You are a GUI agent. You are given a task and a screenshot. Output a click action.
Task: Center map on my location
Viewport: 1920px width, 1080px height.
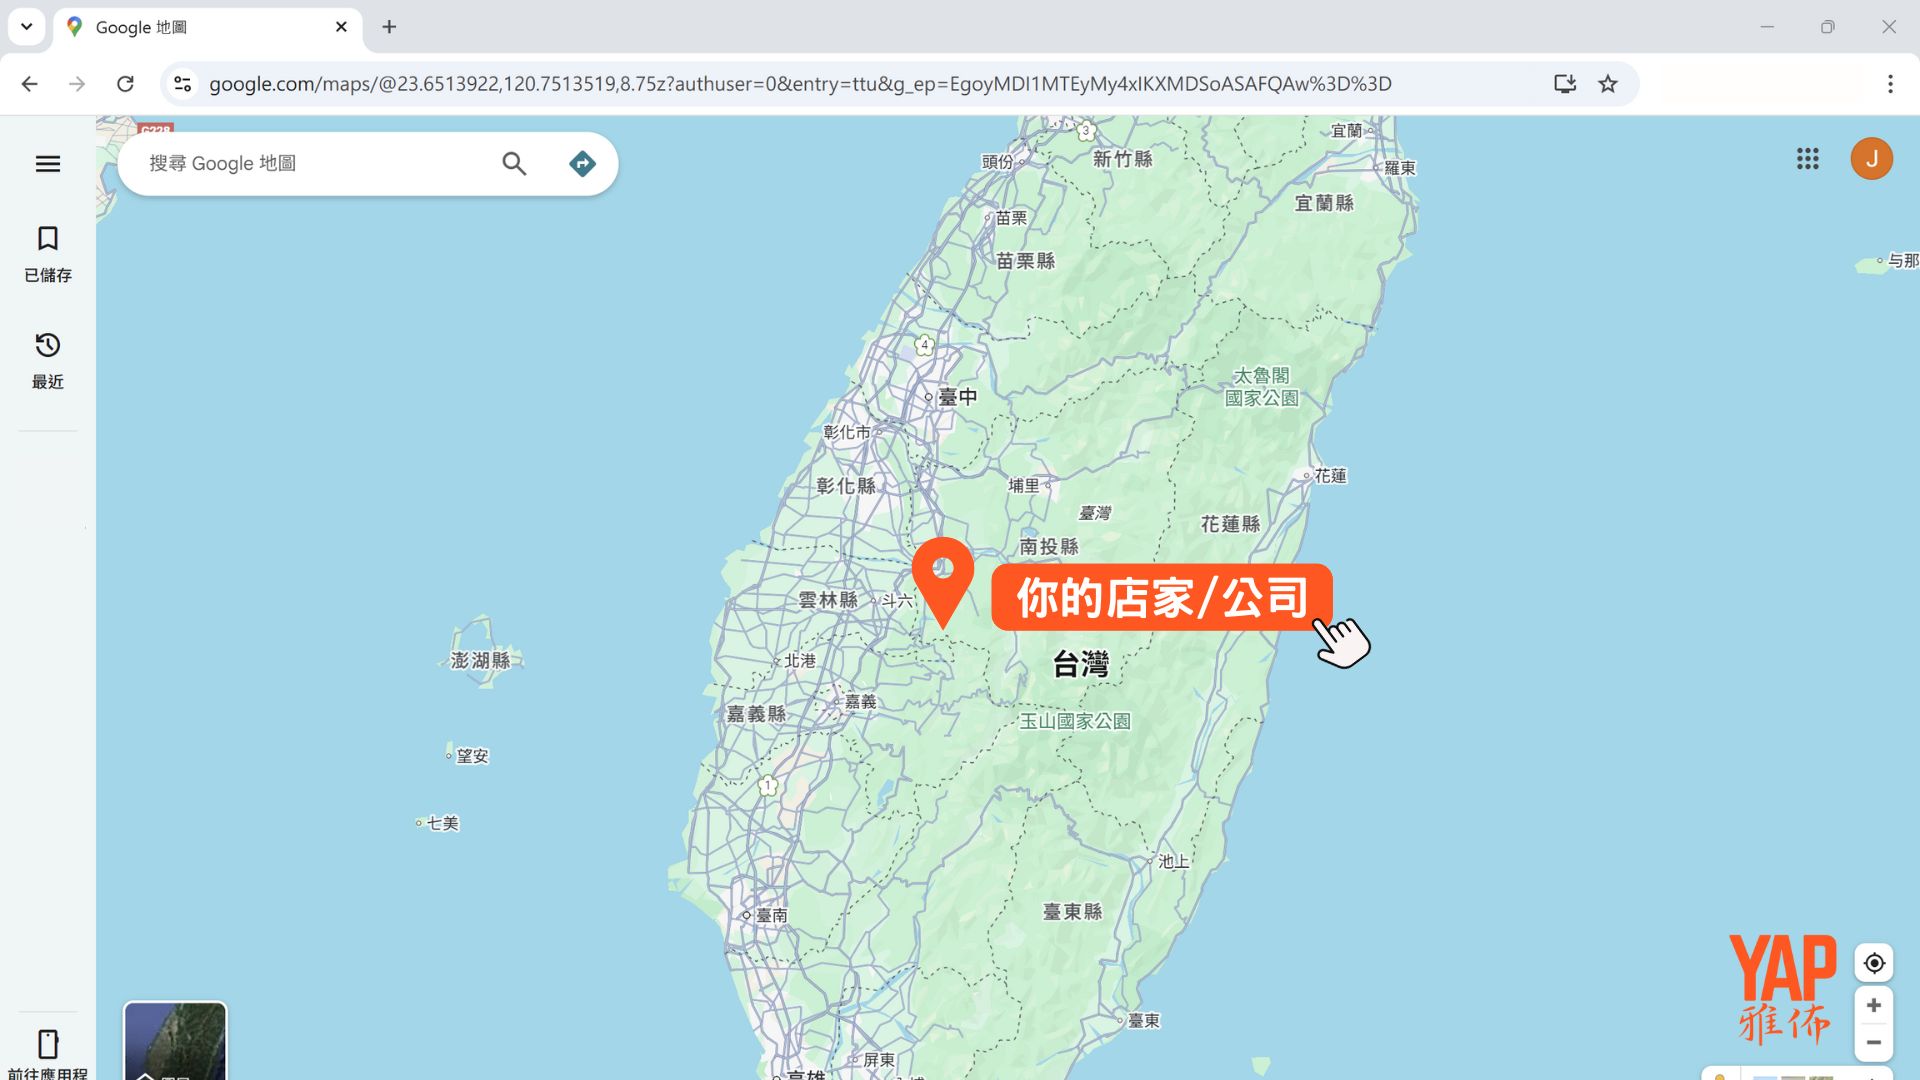(x=1874, y=963)
